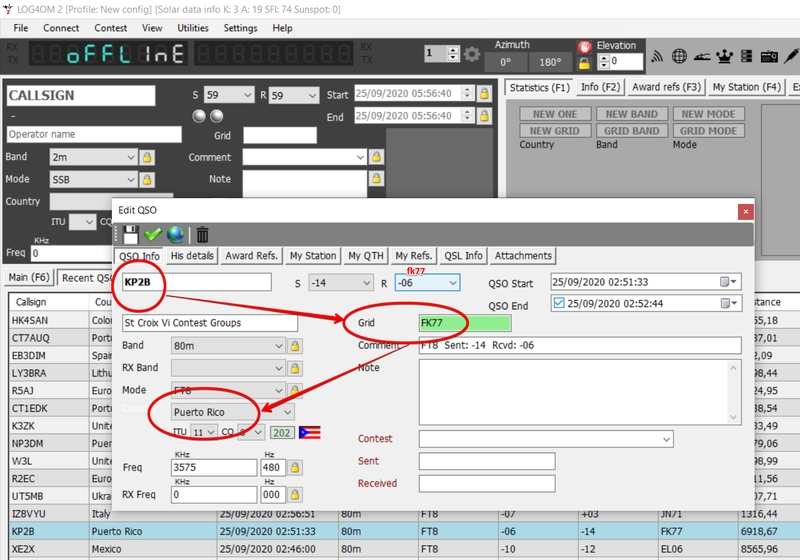Toggle the lock beside RX Freq field
Screen dimensions: 800x560
click(x=294, y=494)
